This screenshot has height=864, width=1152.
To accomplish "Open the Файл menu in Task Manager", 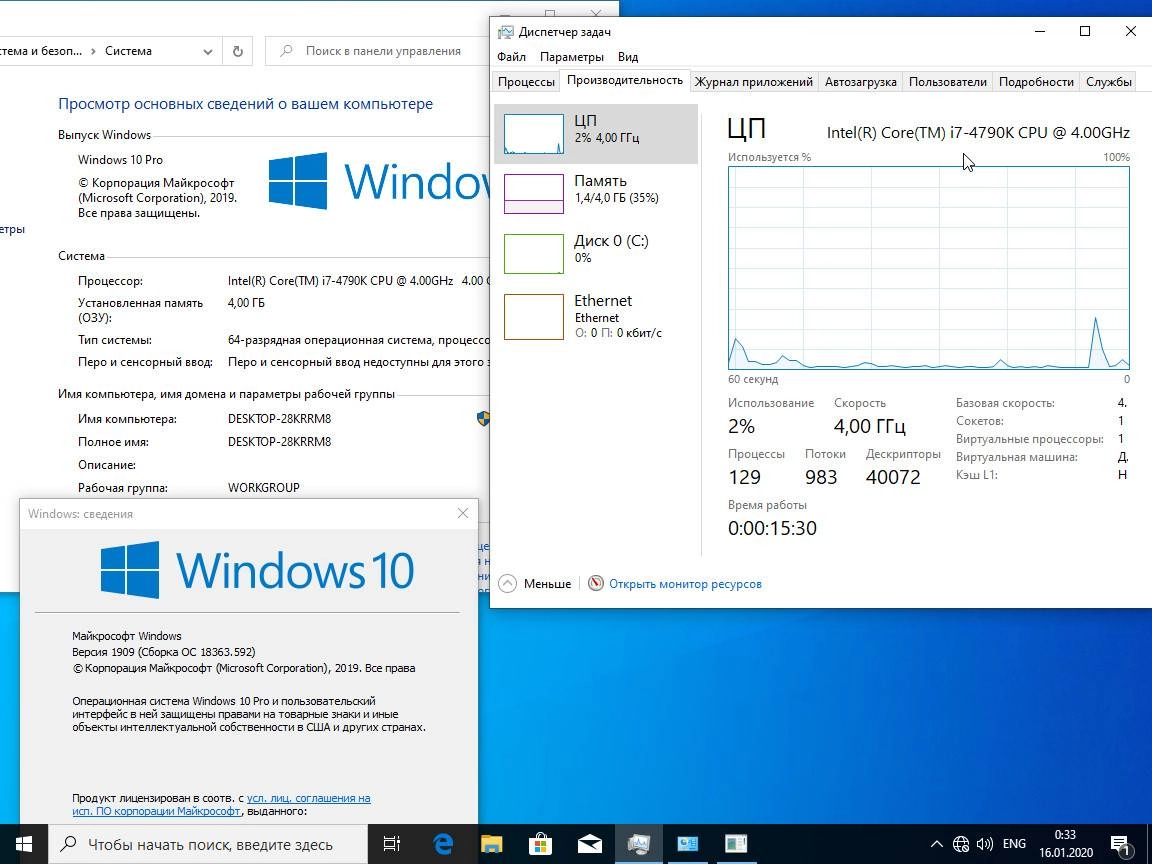I will tap(511, 57).
